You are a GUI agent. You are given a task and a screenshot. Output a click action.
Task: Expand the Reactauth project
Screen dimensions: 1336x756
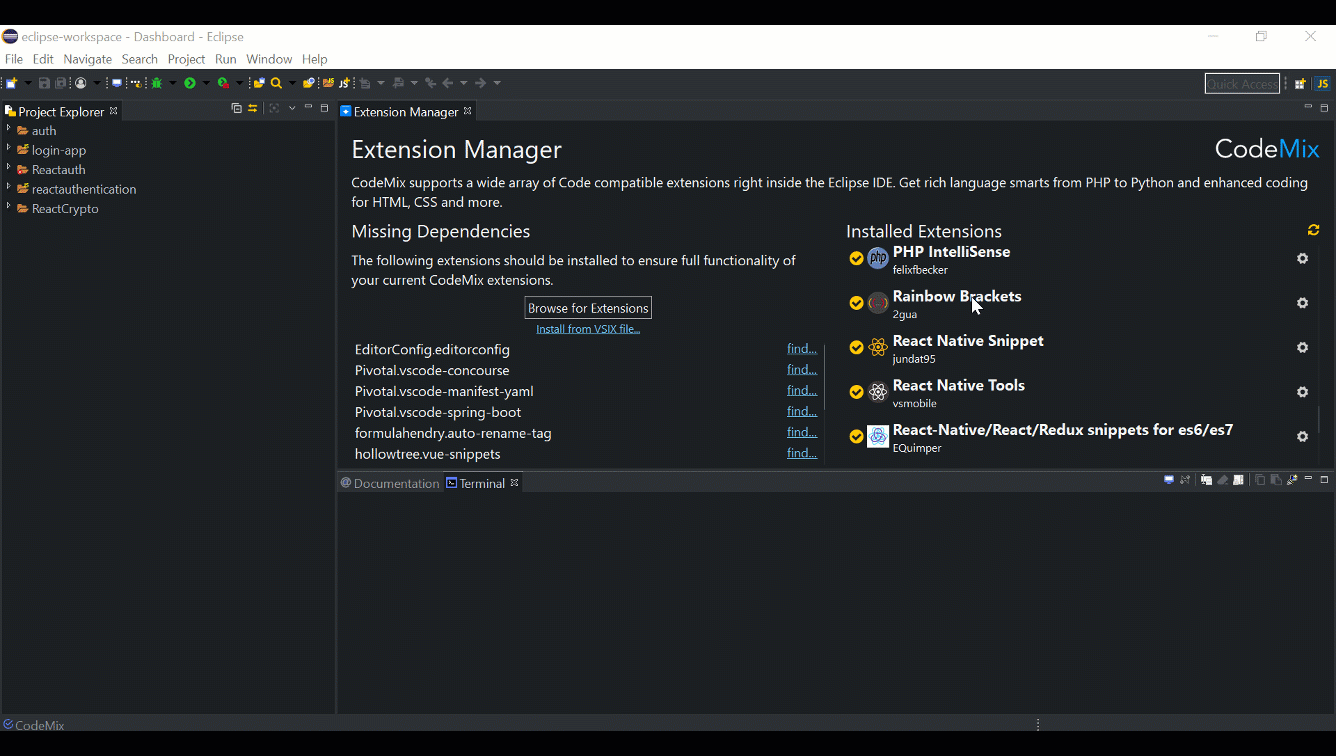pos(8,168)
